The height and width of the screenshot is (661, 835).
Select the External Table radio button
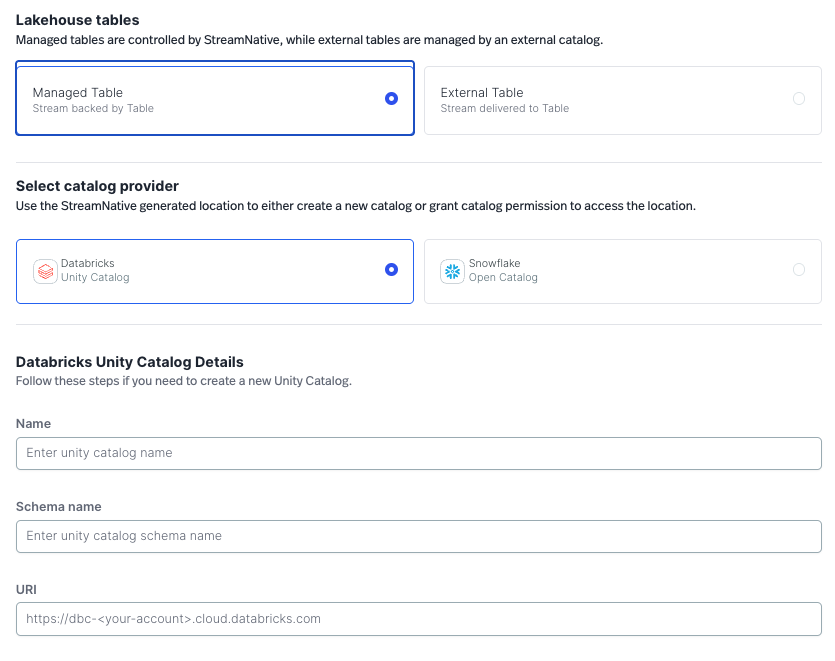coord(798,98)
